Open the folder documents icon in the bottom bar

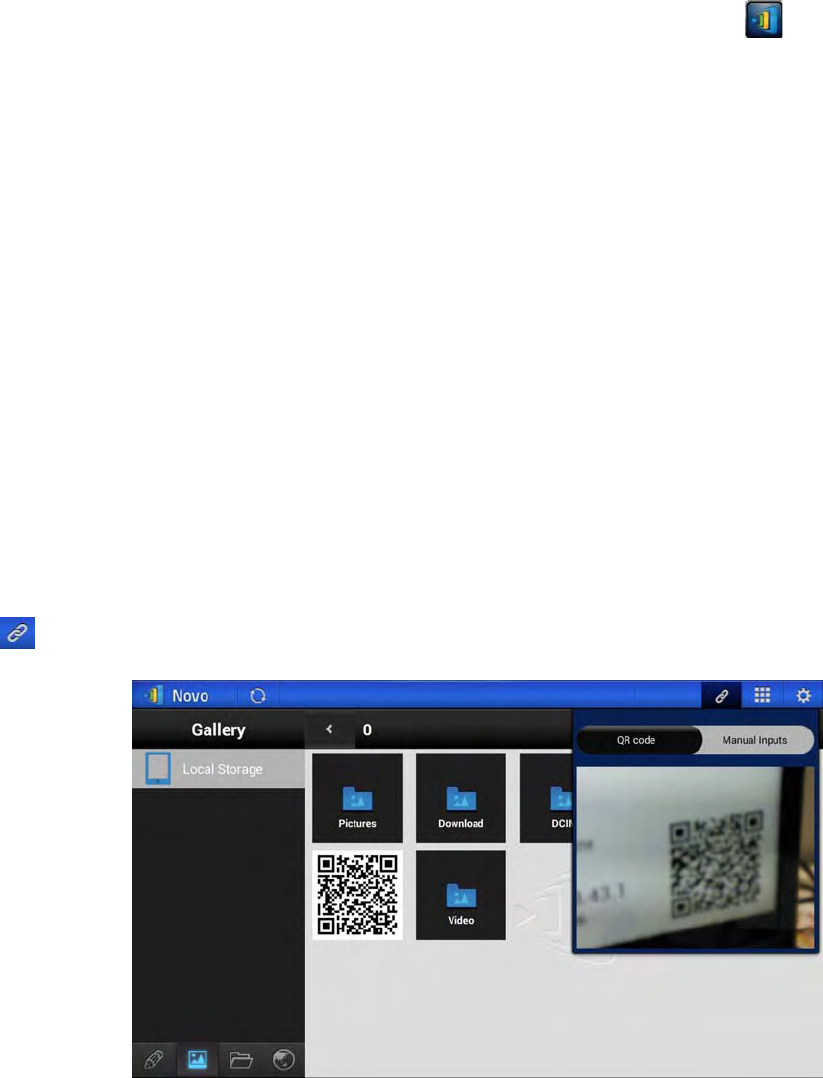[241, 1059]
